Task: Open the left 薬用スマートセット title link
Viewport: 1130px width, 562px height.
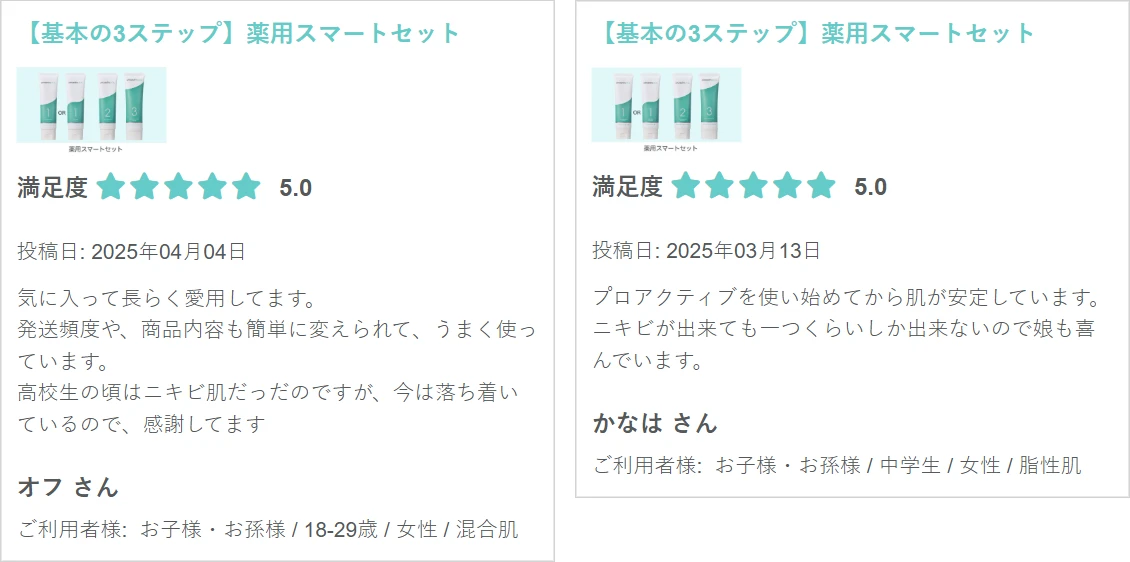Action: click(x=239, y=33)
